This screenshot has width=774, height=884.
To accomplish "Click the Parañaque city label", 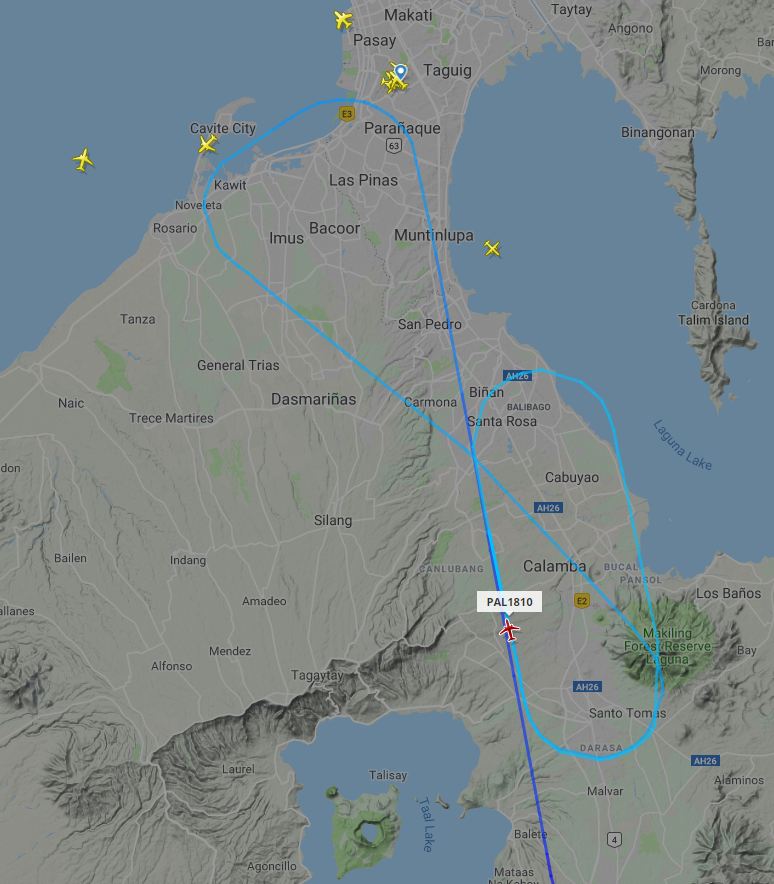I will 402,128.
